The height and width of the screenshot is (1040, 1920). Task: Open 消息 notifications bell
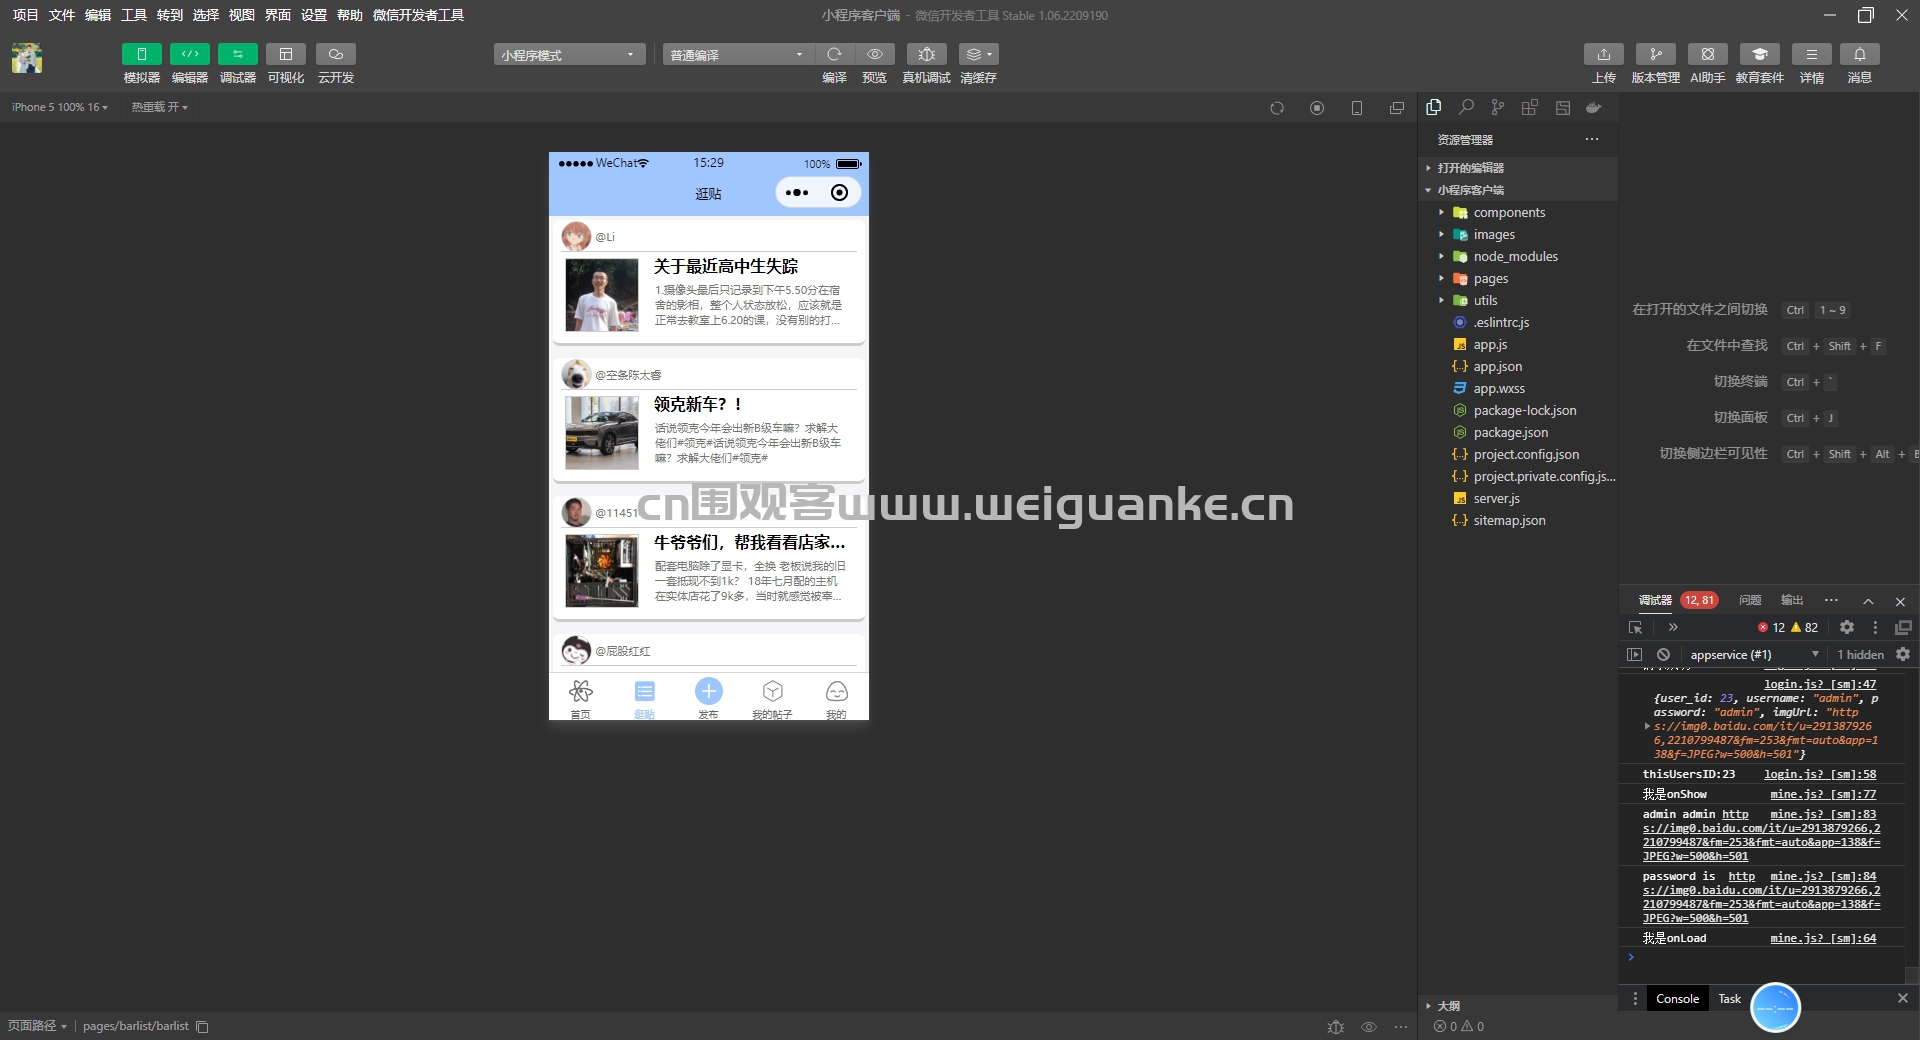tap(1859, 54)
